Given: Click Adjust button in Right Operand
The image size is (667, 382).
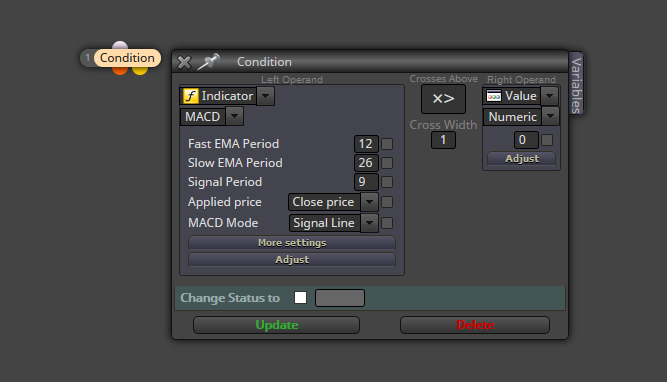Looking at the screenshot, I should point(522,159).
